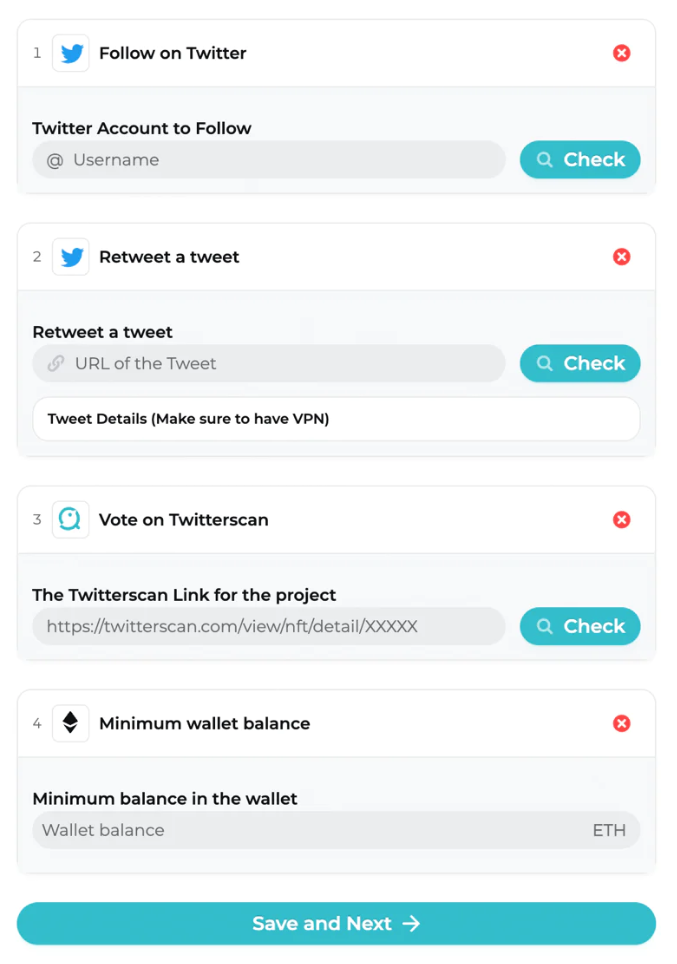Check the Twitterscan project link
The width and height of the screenshot is (677, 964).
tap(580, 626)
